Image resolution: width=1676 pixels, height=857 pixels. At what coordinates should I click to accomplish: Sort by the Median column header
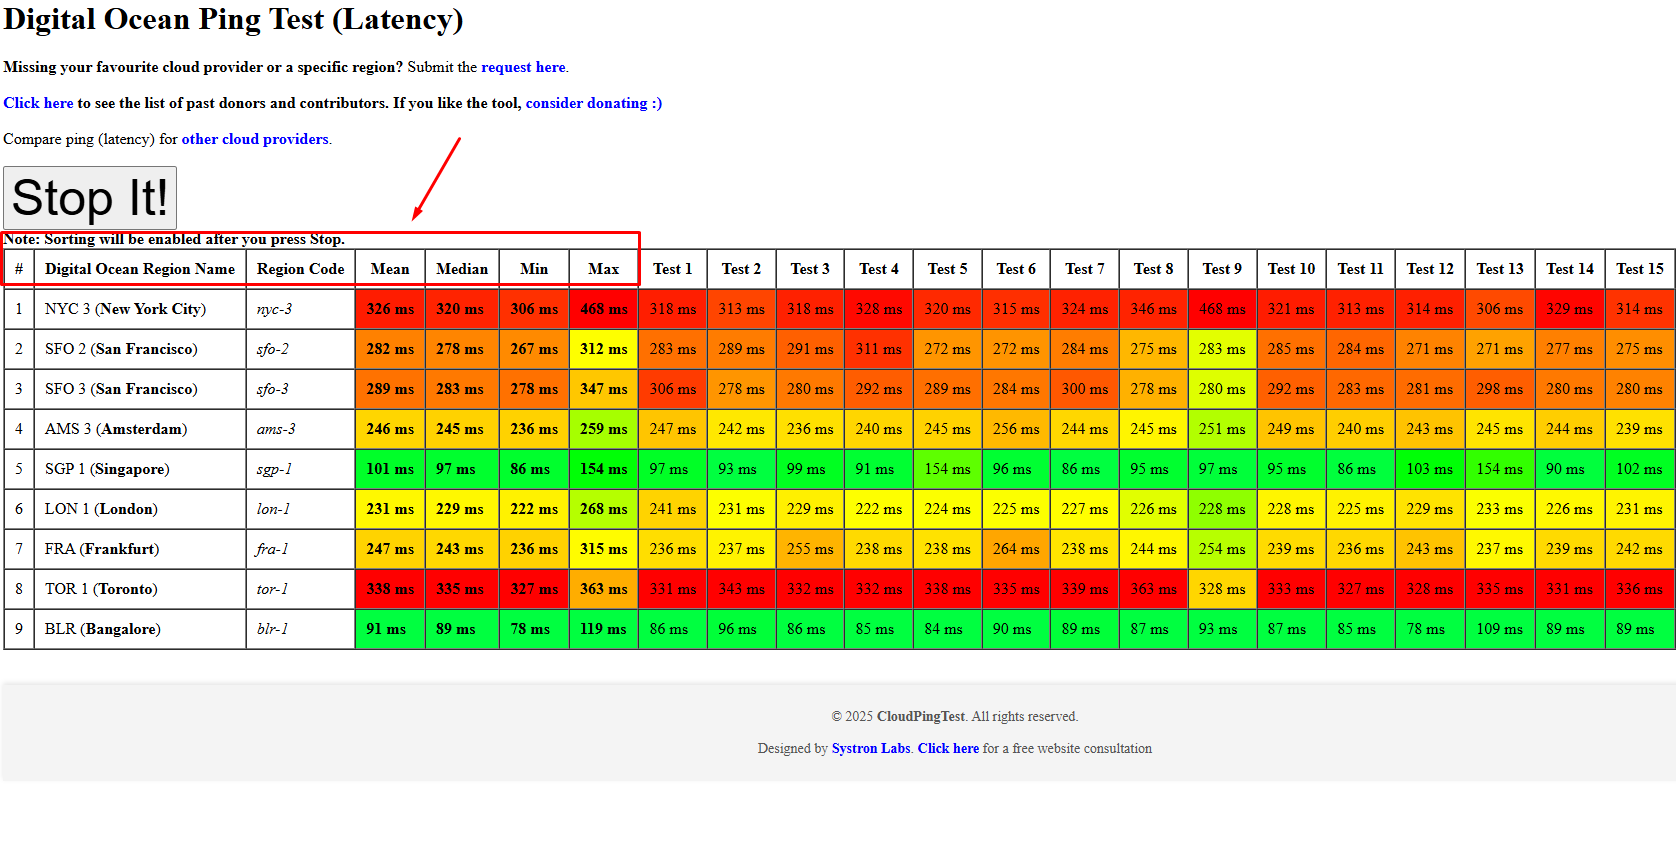point(462,269)
